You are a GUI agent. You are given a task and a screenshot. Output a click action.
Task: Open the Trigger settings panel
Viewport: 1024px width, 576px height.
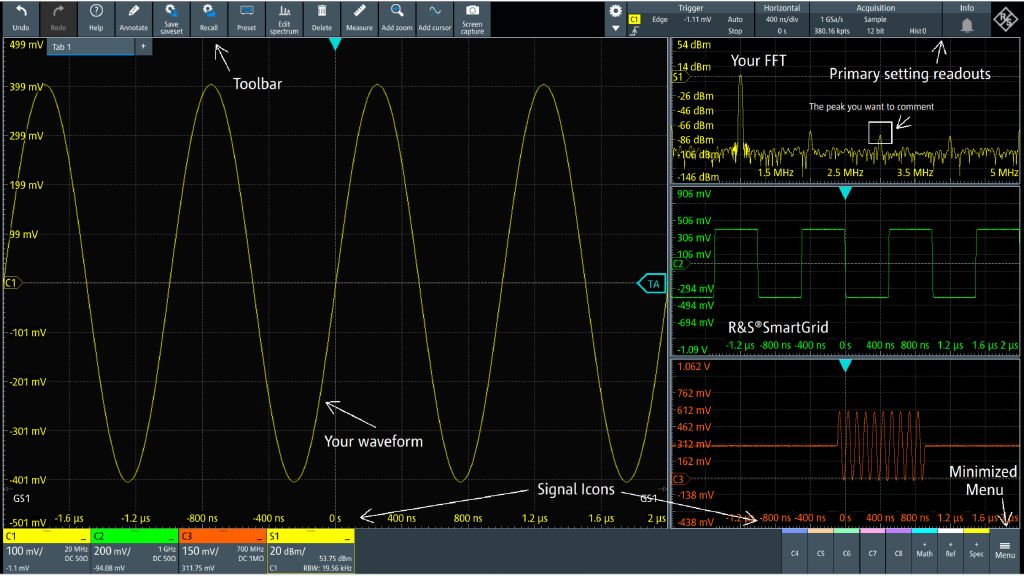coord(690,19)
